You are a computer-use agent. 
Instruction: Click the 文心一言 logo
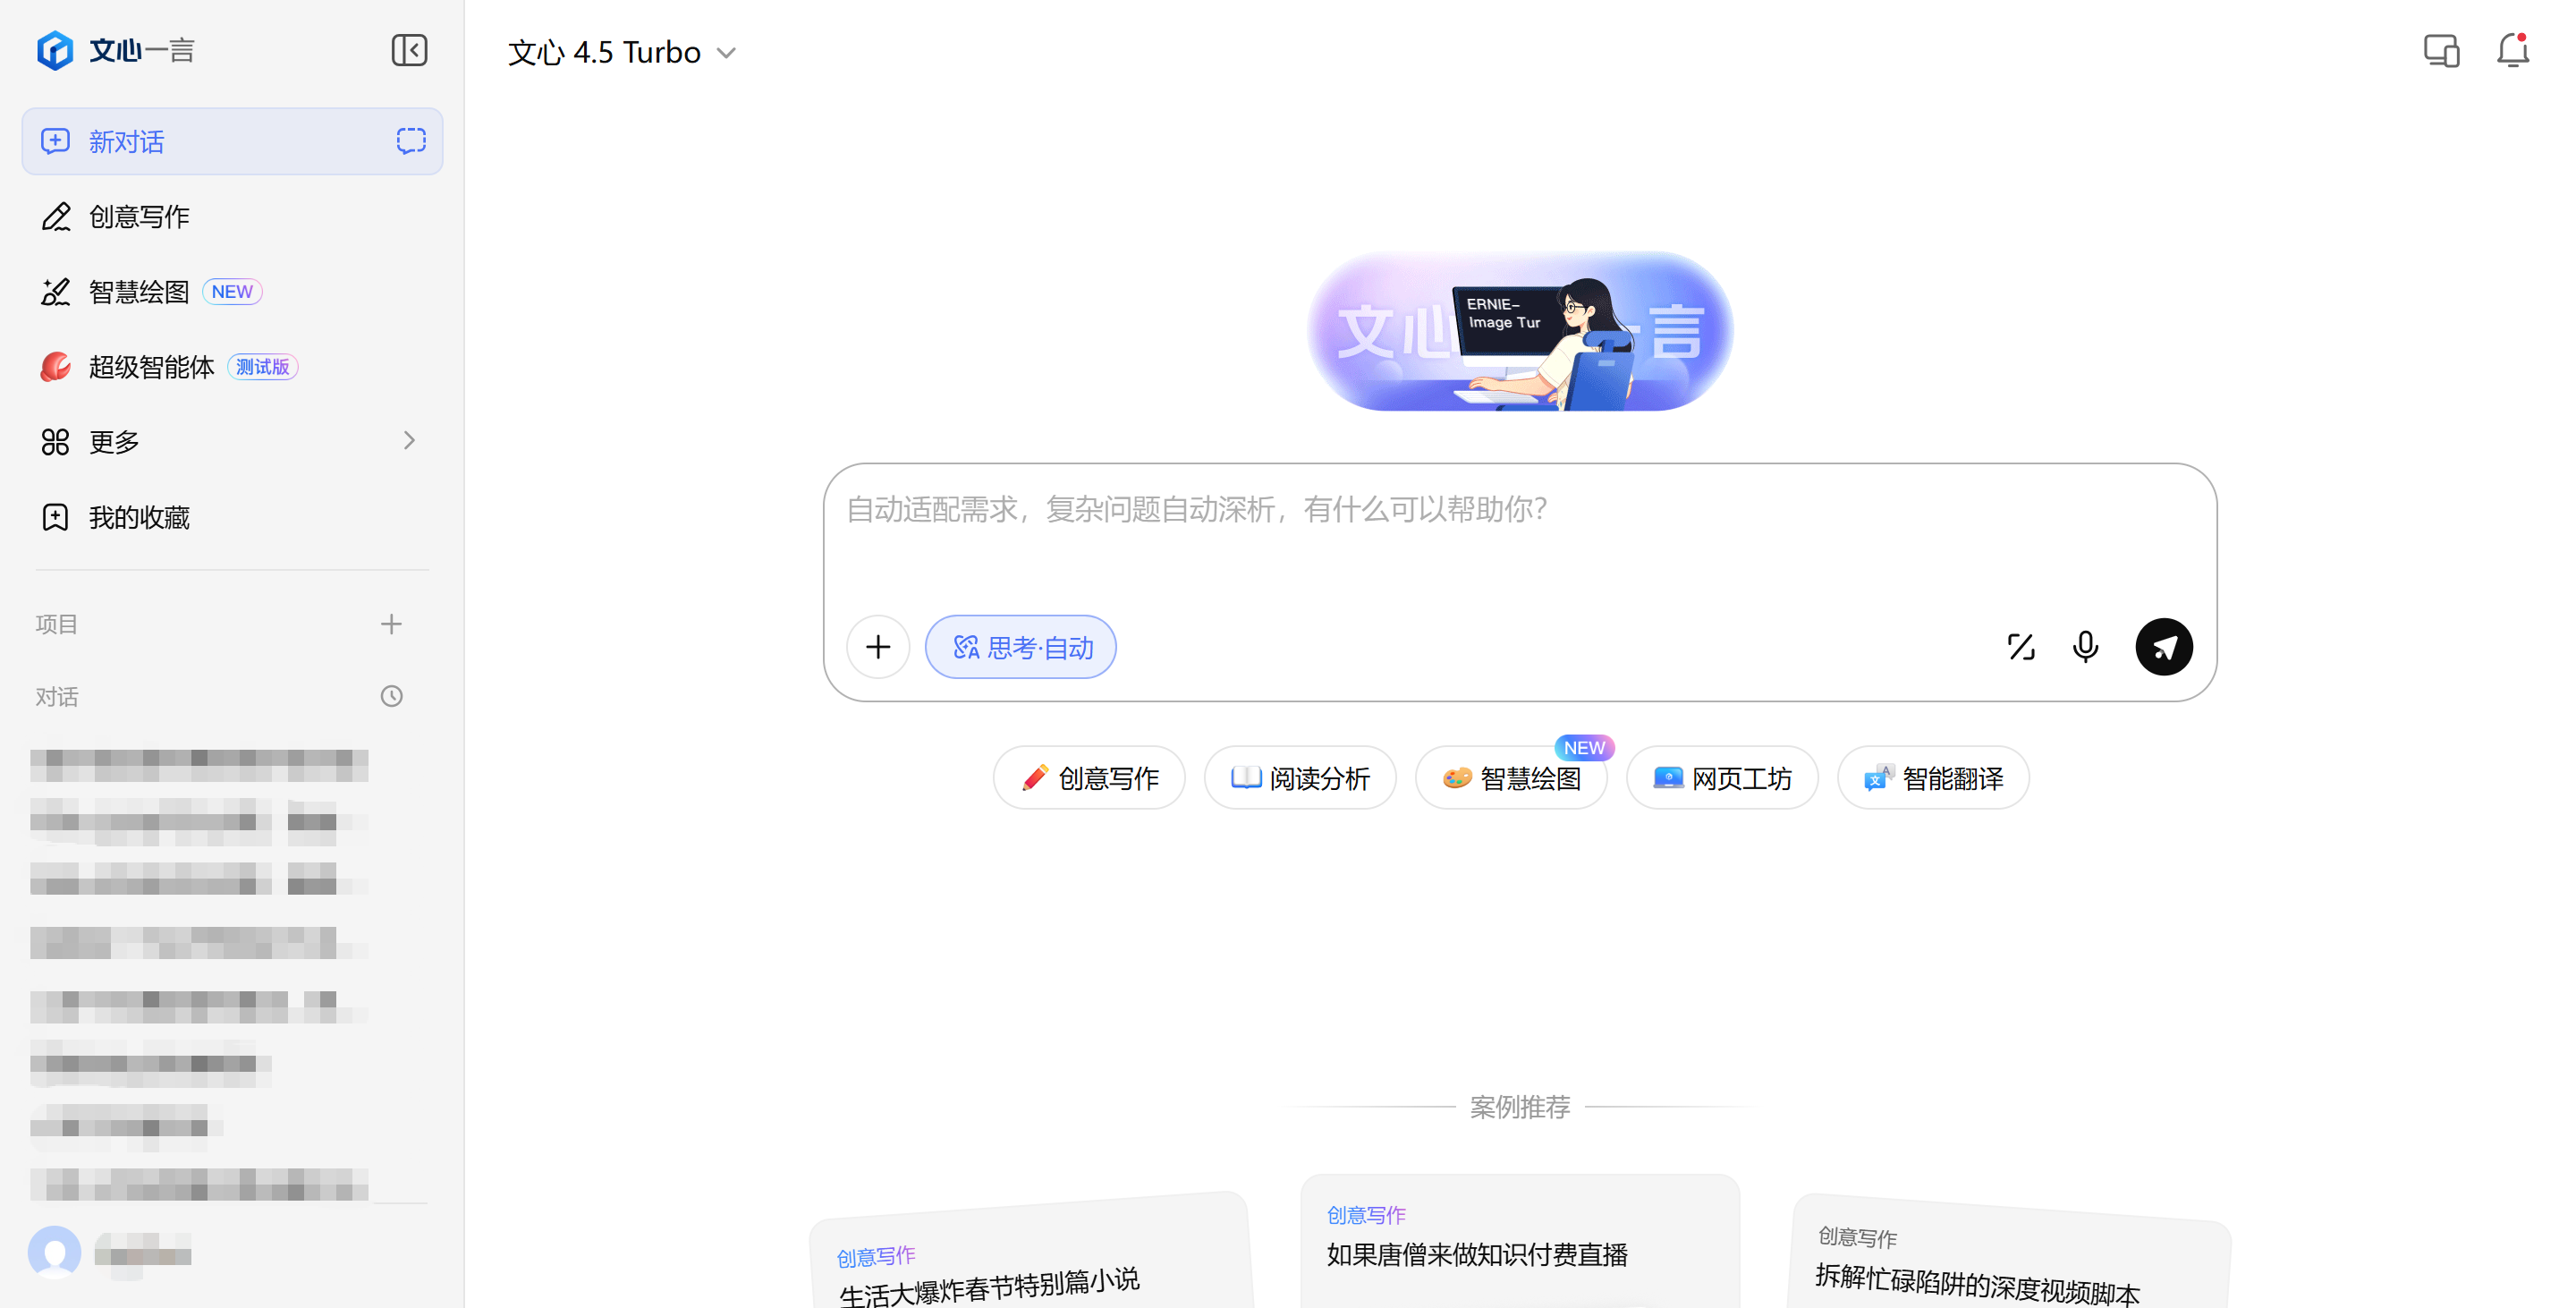click(x=115, y=50)
